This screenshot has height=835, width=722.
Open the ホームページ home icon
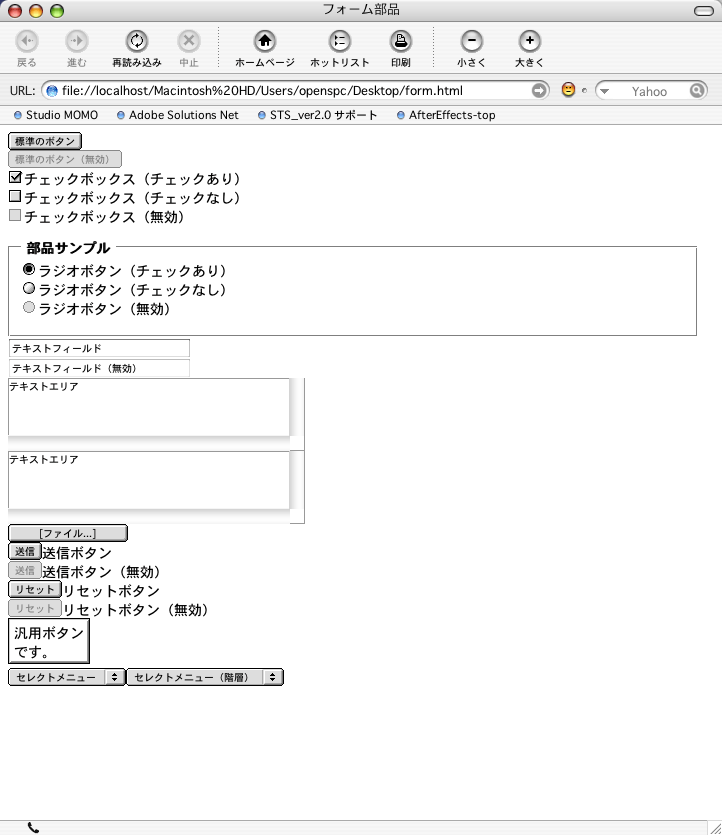265,41
